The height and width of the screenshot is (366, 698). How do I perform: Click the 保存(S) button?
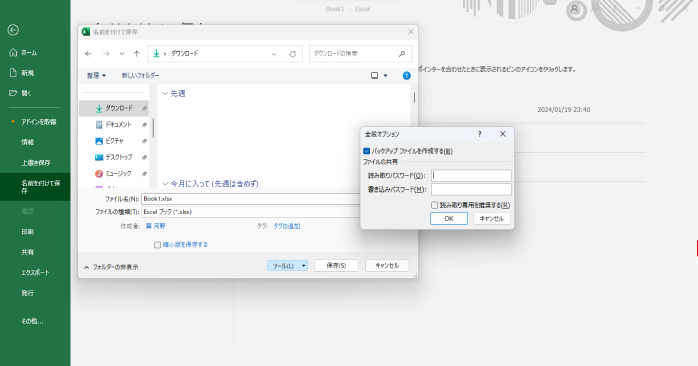(x=336, y=266)
